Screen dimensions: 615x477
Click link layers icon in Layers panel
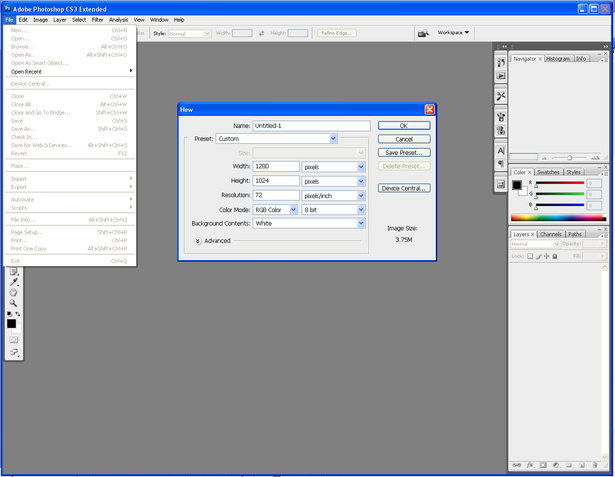(x=517, y=465)
